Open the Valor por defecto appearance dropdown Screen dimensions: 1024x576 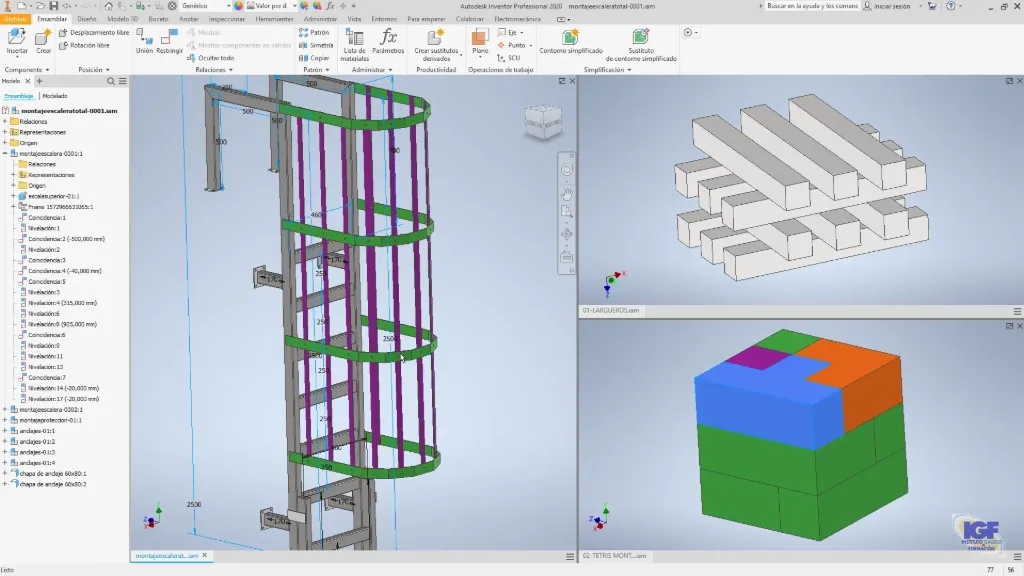point(272,6)
